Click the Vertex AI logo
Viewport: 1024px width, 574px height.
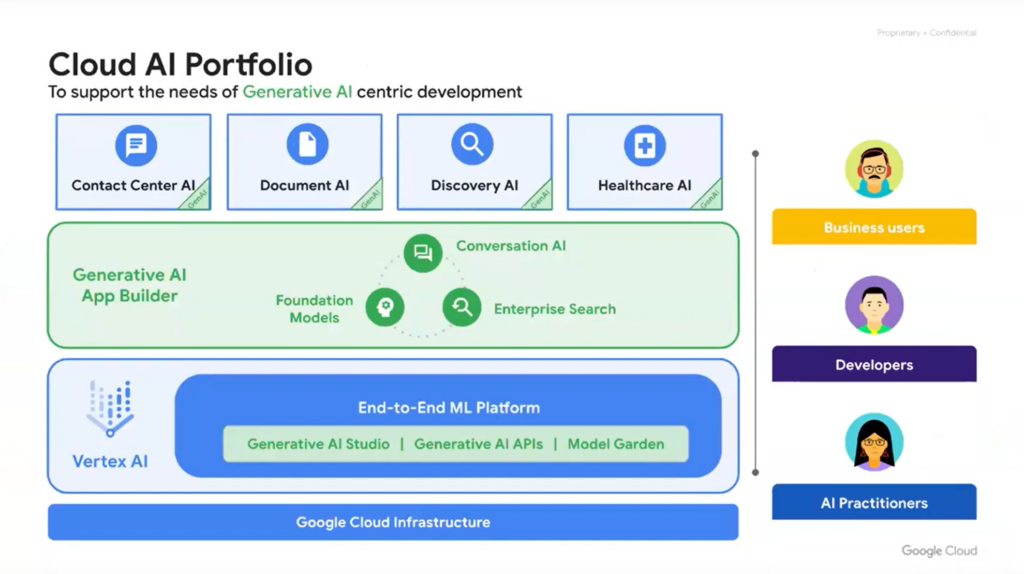point(110,408)
